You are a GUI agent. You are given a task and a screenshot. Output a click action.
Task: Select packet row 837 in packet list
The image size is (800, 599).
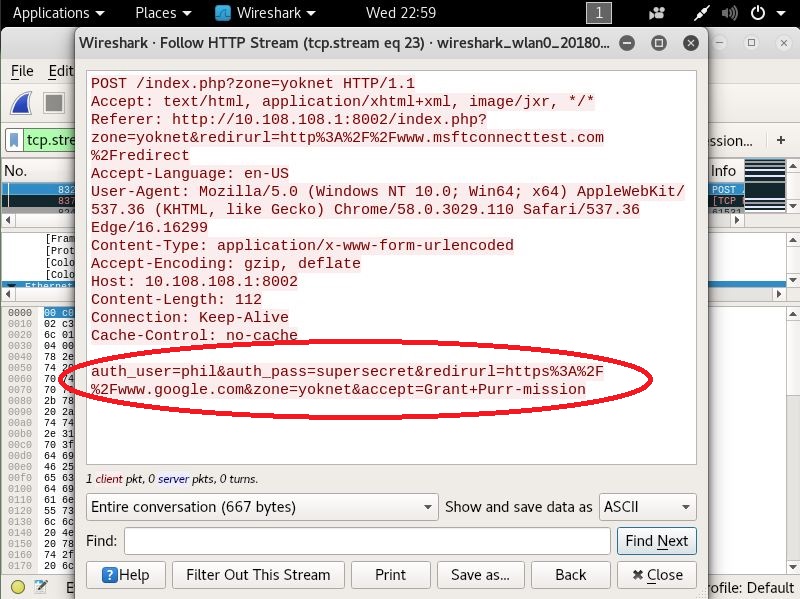(x=39, y=201)
